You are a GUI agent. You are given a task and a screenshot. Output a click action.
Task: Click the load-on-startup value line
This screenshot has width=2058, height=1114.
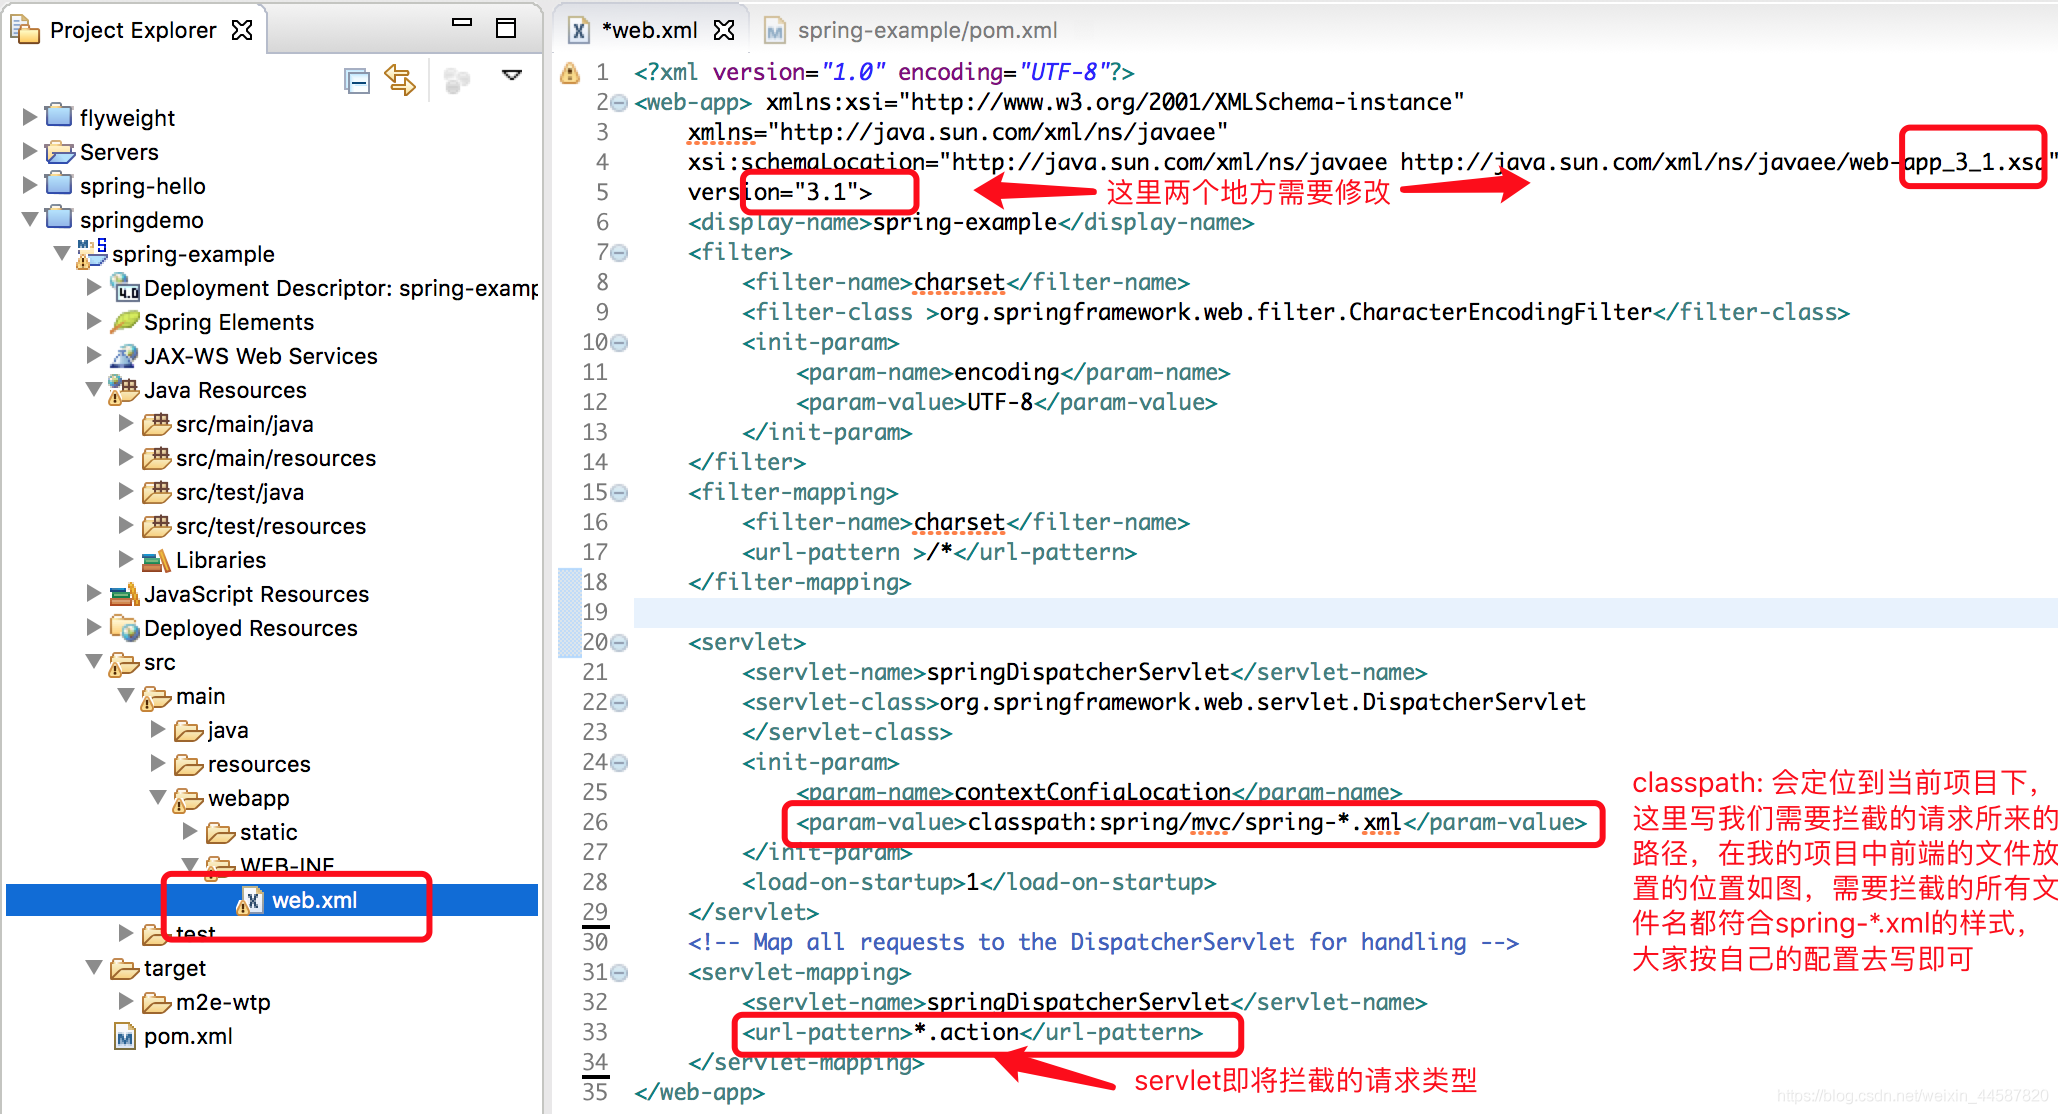(979, 882)
